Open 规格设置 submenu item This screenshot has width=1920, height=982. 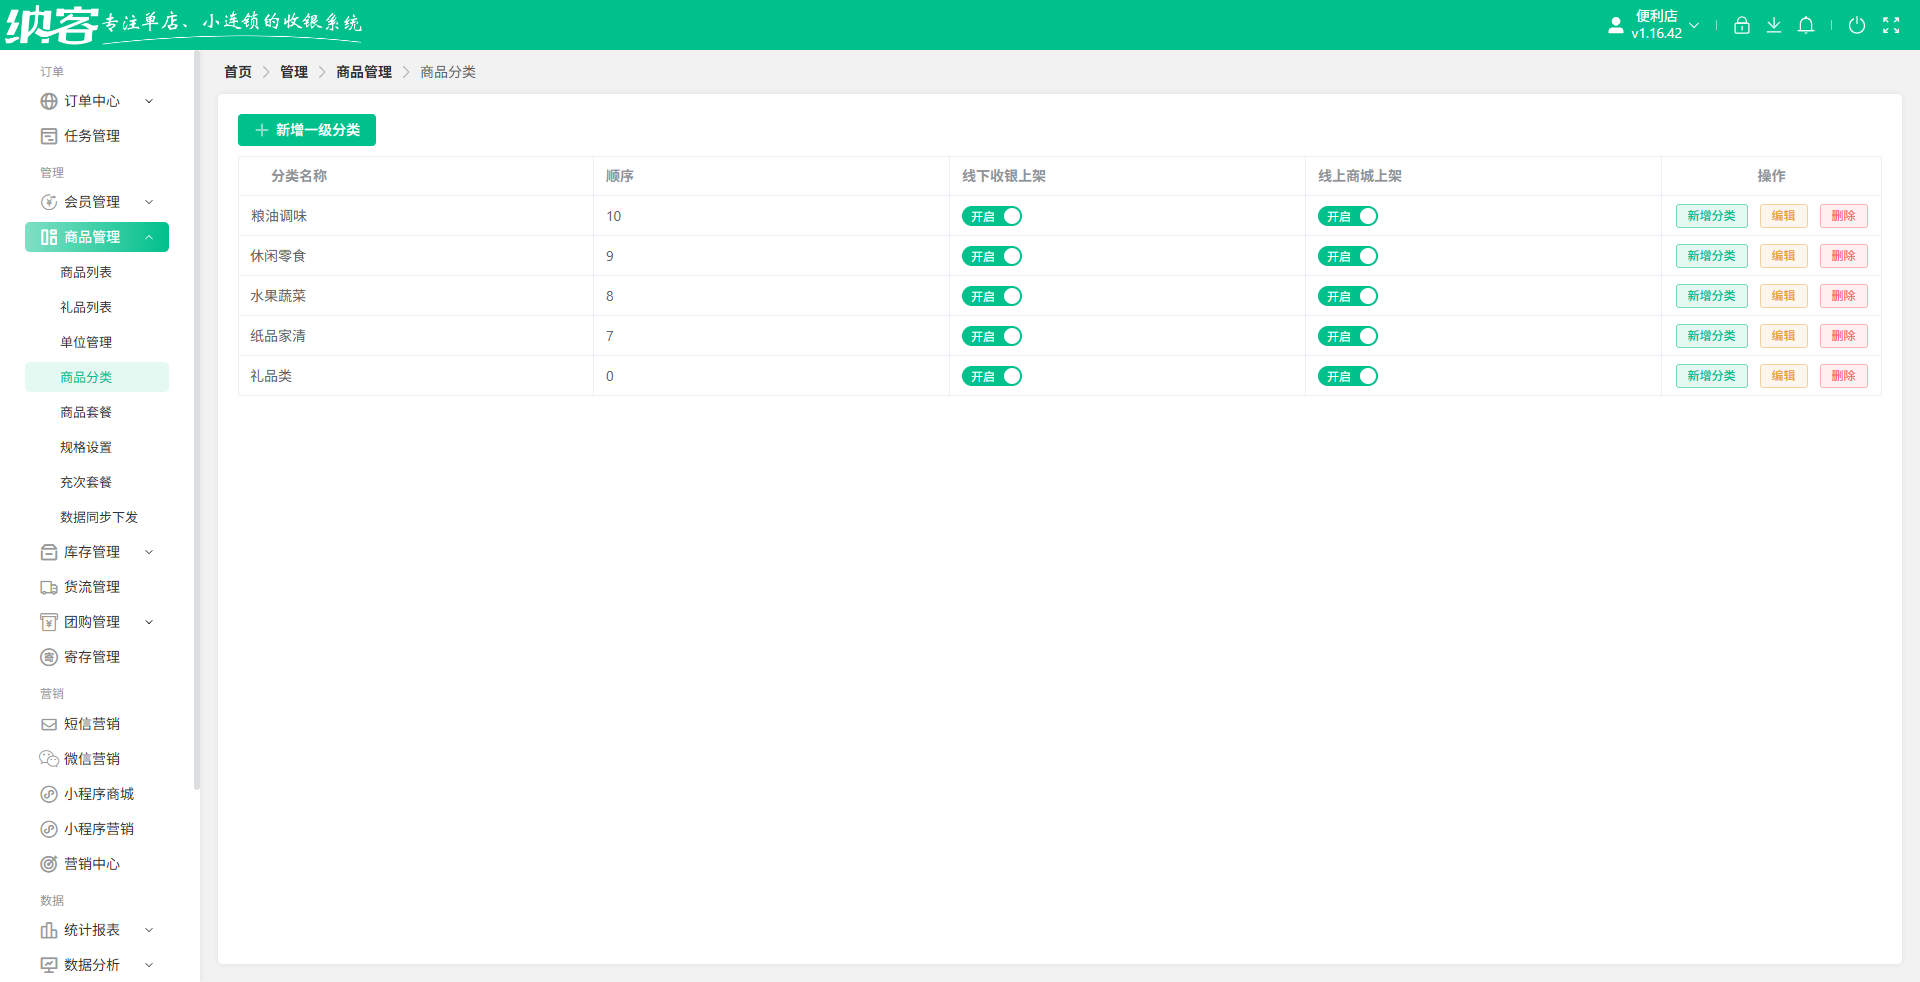coord(97,447)
